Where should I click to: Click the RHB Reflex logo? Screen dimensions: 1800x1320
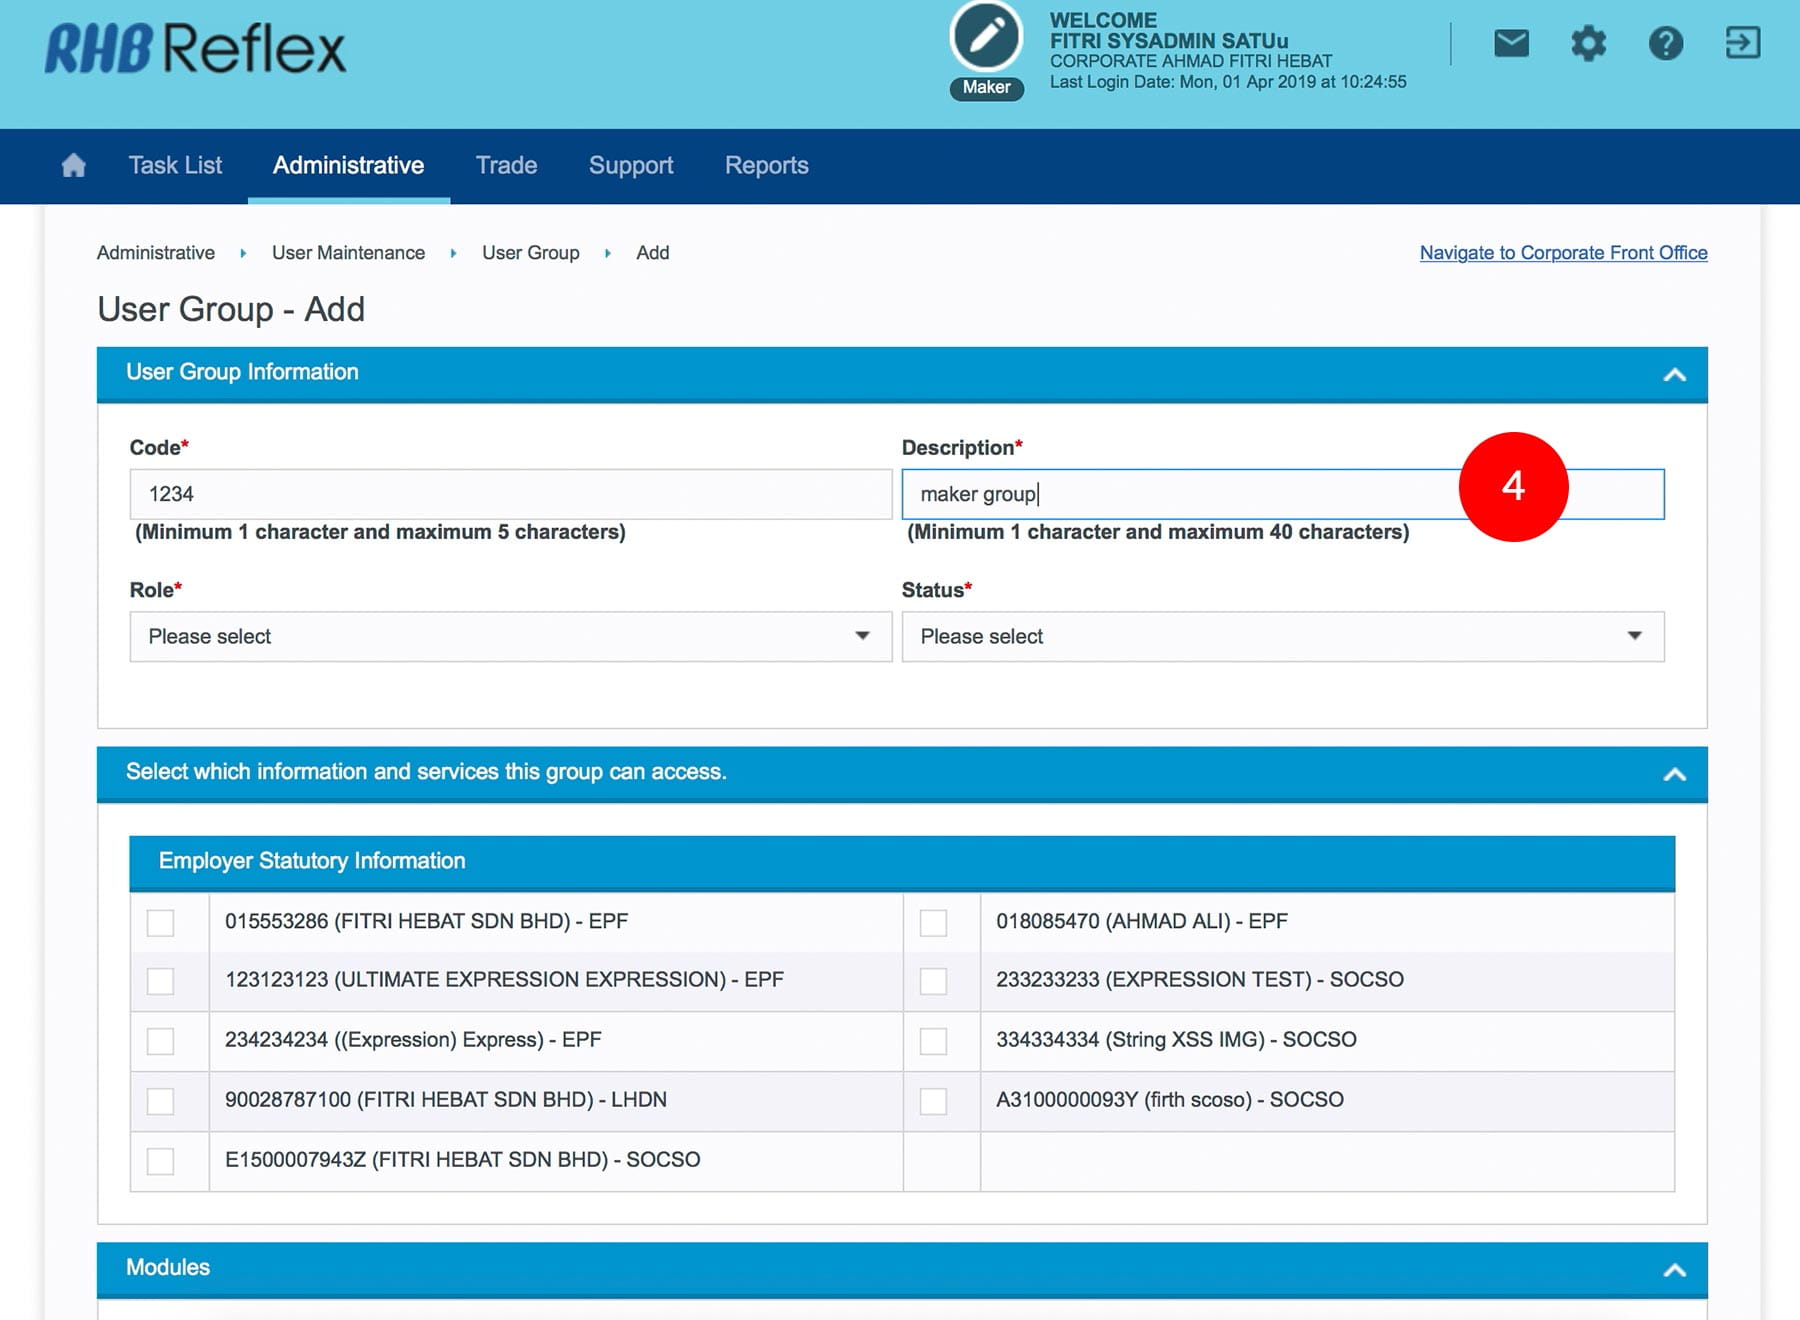click(x=195, y=48)
